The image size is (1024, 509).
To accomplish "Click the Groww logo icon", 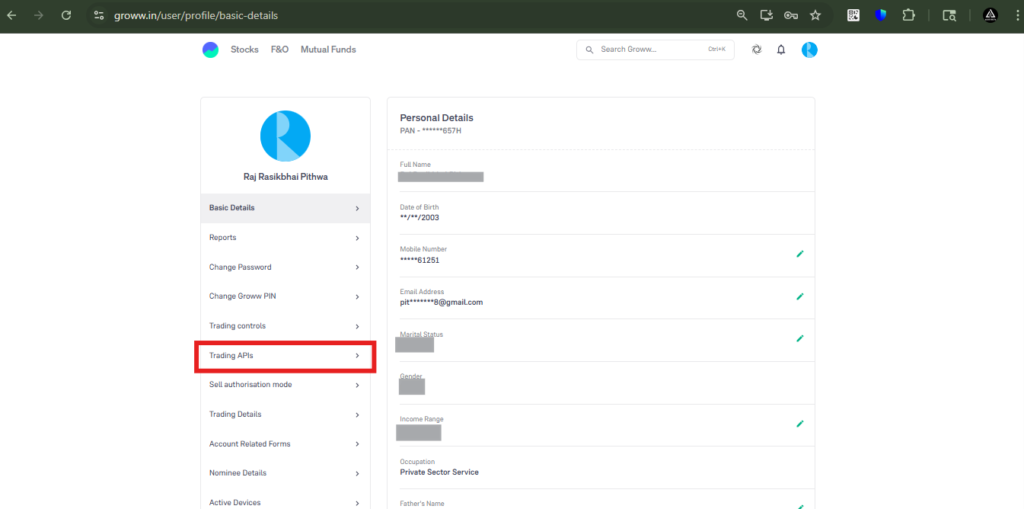I will (210, 49).
